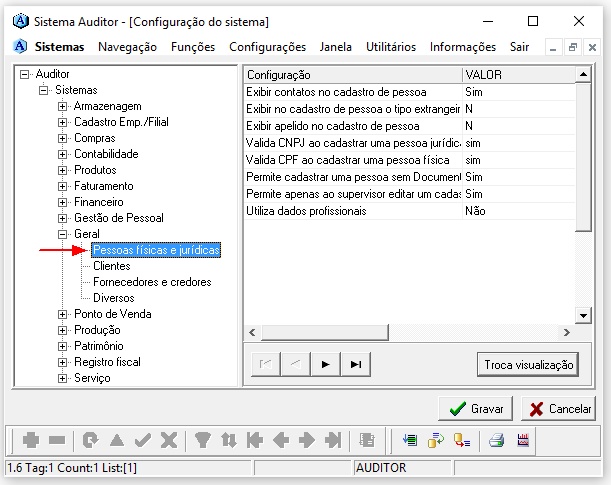611x485 pixels.
Task: Expand the Cadastro Emp./Filial node
Action: (62, 122)
